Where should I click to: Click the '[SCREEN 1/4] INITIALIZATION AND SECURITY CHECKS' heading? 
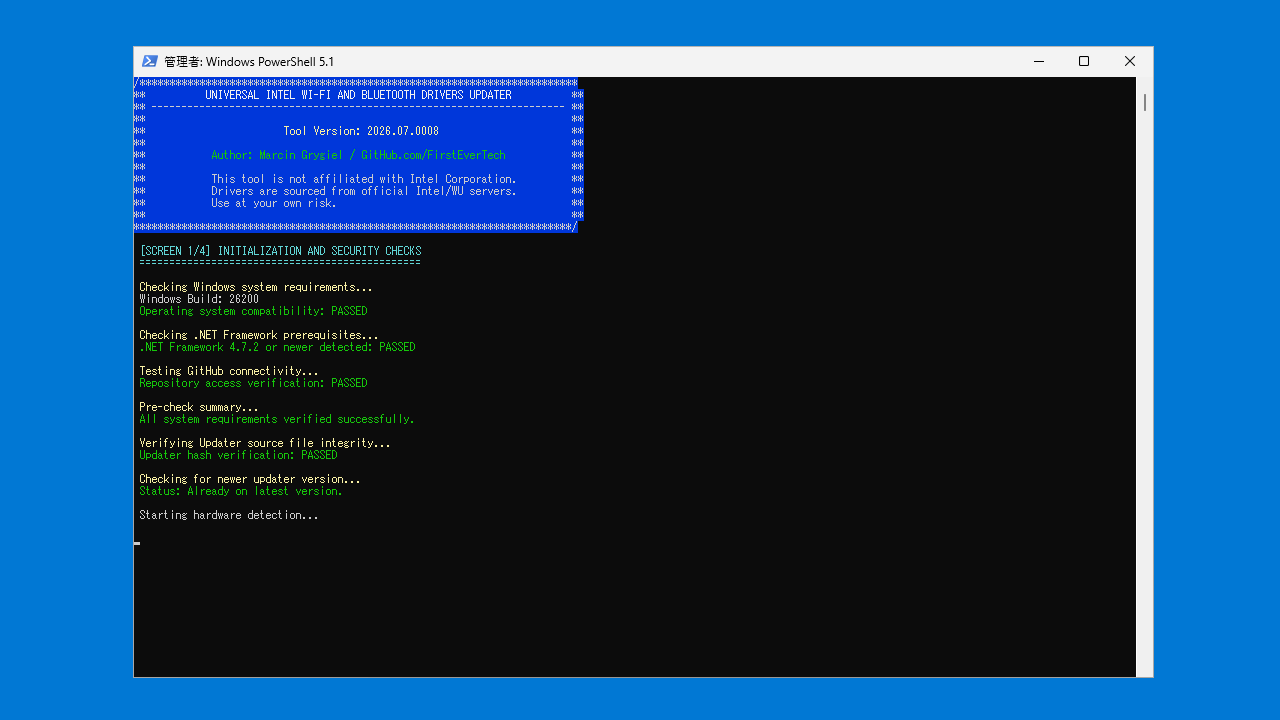coord(281,251)
